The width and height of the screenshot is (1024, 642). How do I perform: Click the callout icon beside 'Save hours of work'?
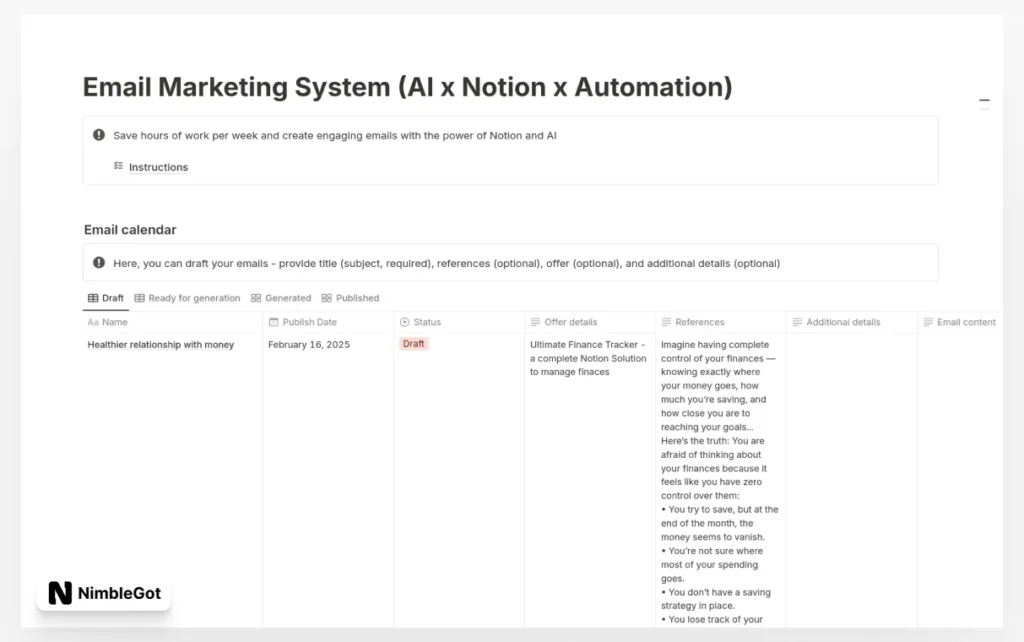99,135
